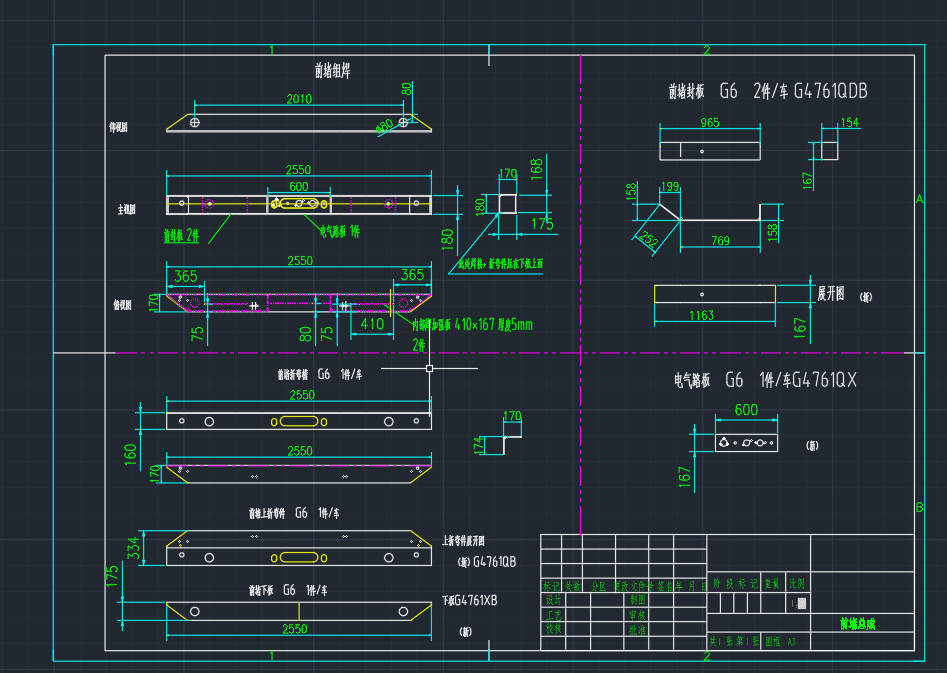Select the 174 dimension on the bend profile

[x=479, y=445]
